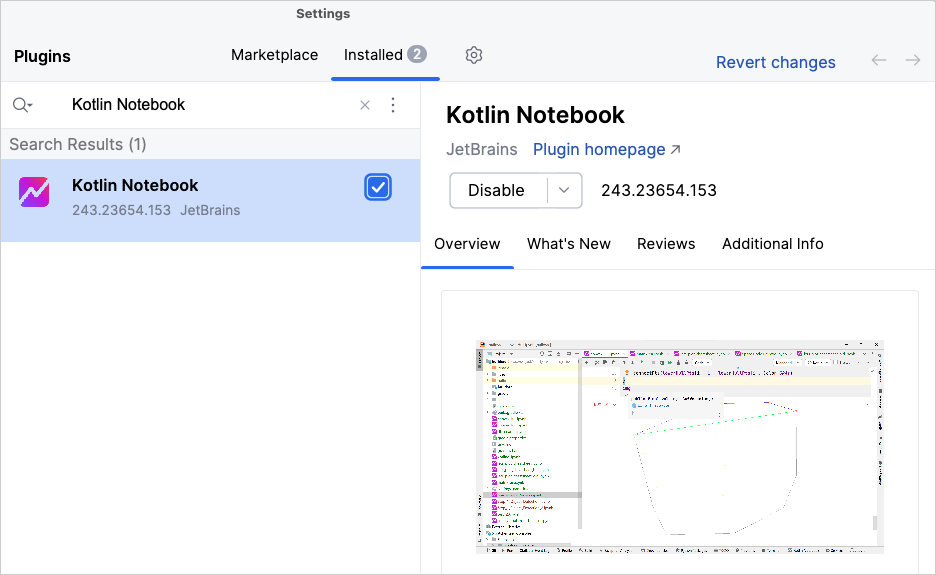Screen dimensions: 936x575
Task: Click in the plugin search field
Action: (x=209, y=105)
